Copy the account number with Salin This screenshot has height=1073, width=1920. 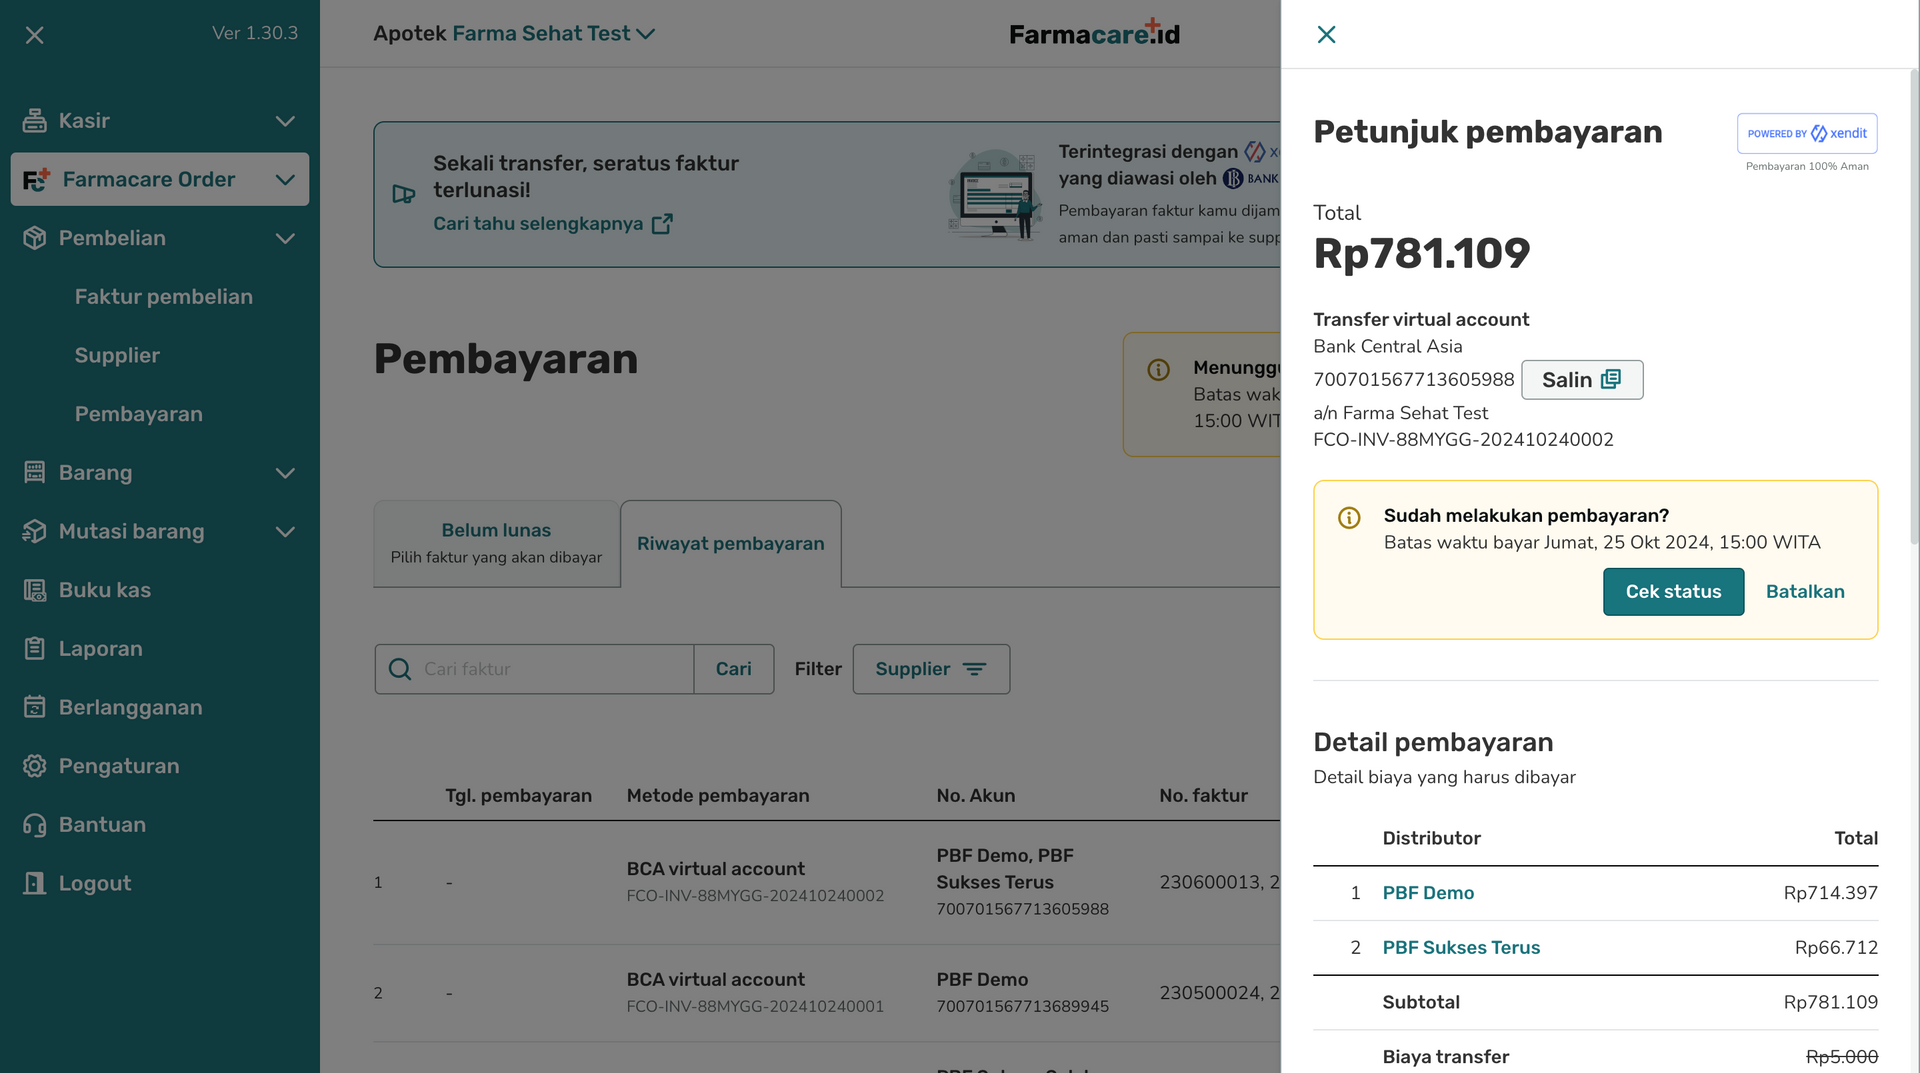coord(1581,380)
